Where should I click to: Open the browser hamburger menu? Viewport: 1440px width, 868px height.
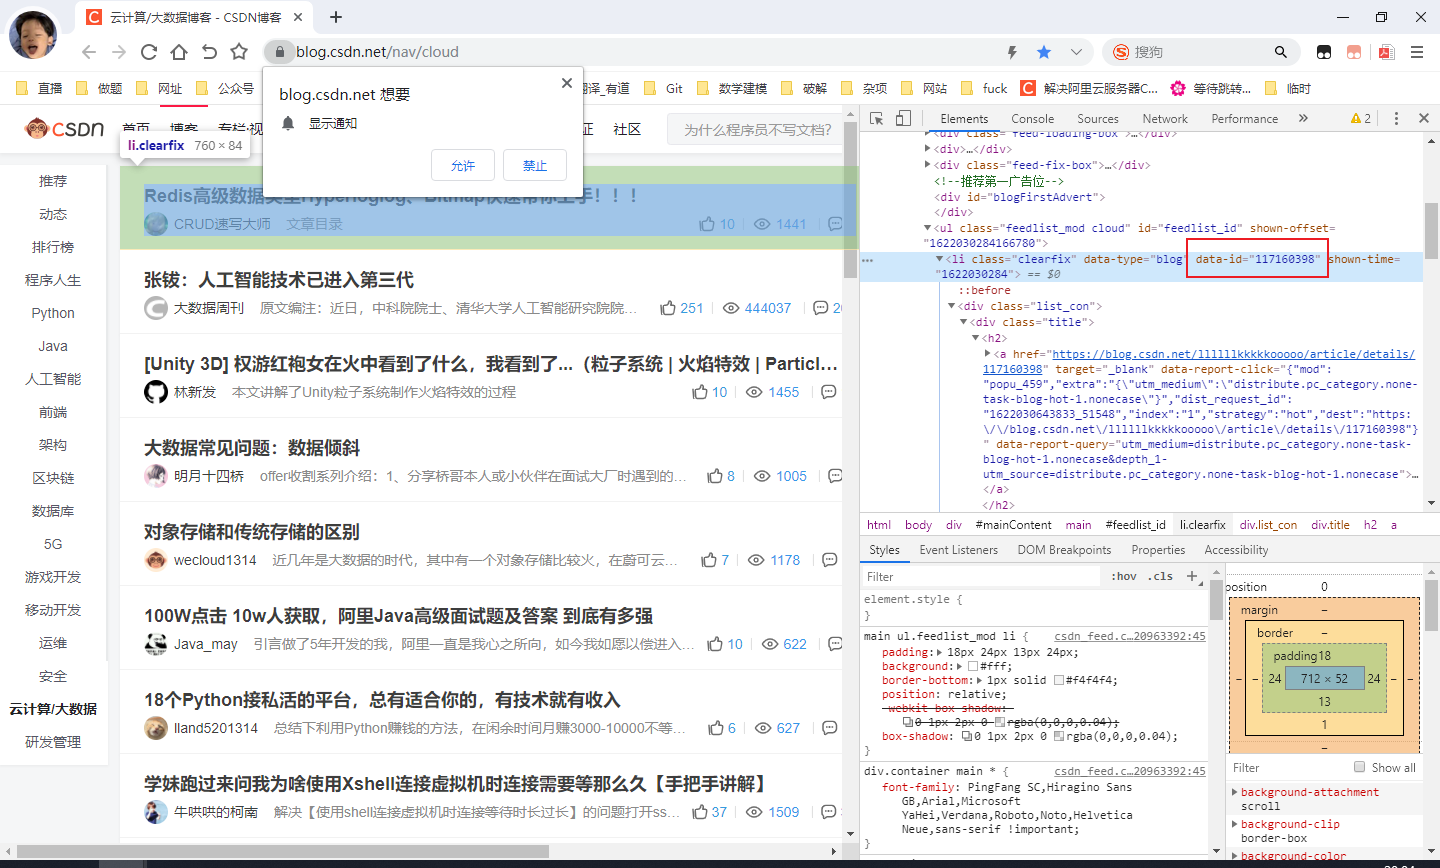click(1416, 52)
